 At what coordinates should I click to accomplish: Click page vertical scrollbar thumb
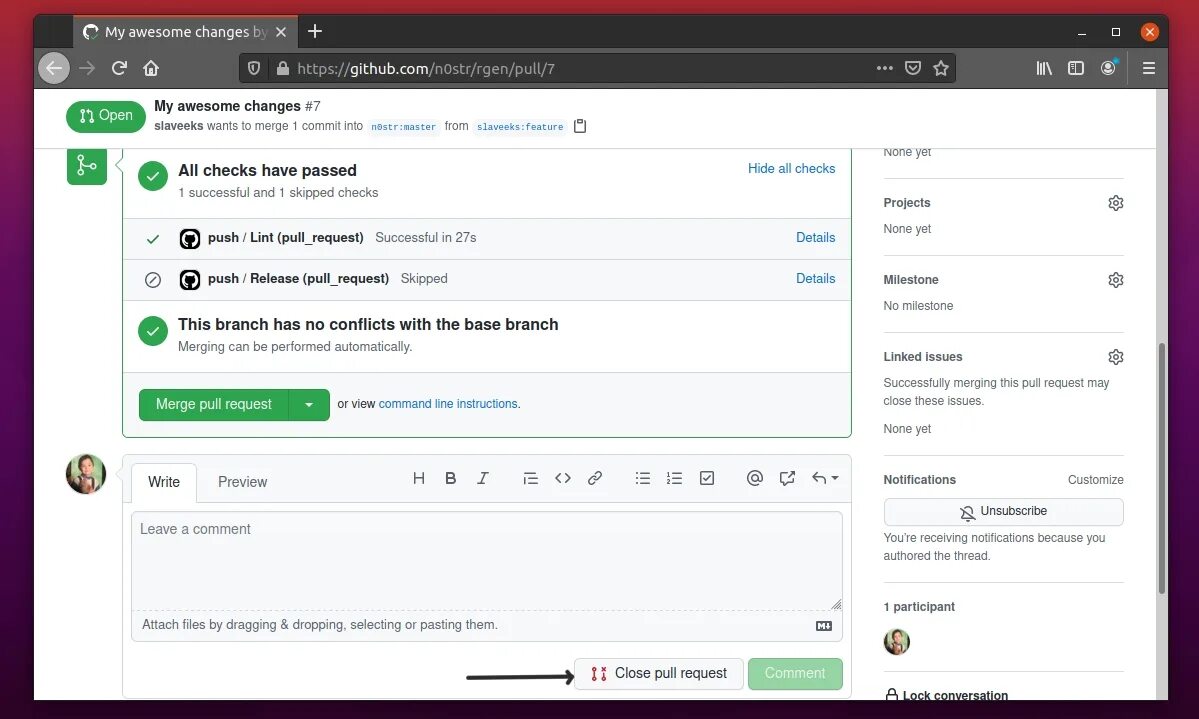tap(1162, 468)
